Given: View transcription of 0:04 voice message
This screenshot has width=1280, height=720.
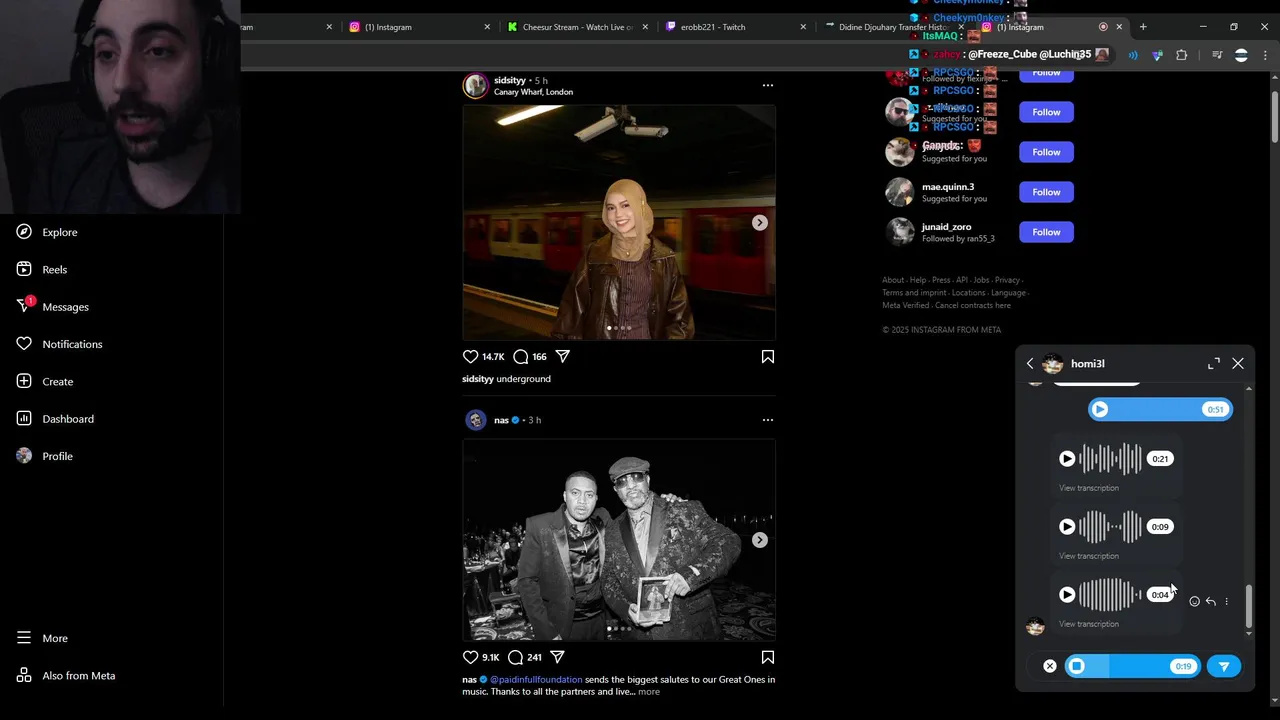Looking at the screenshot, I should tap(1089, 624).
